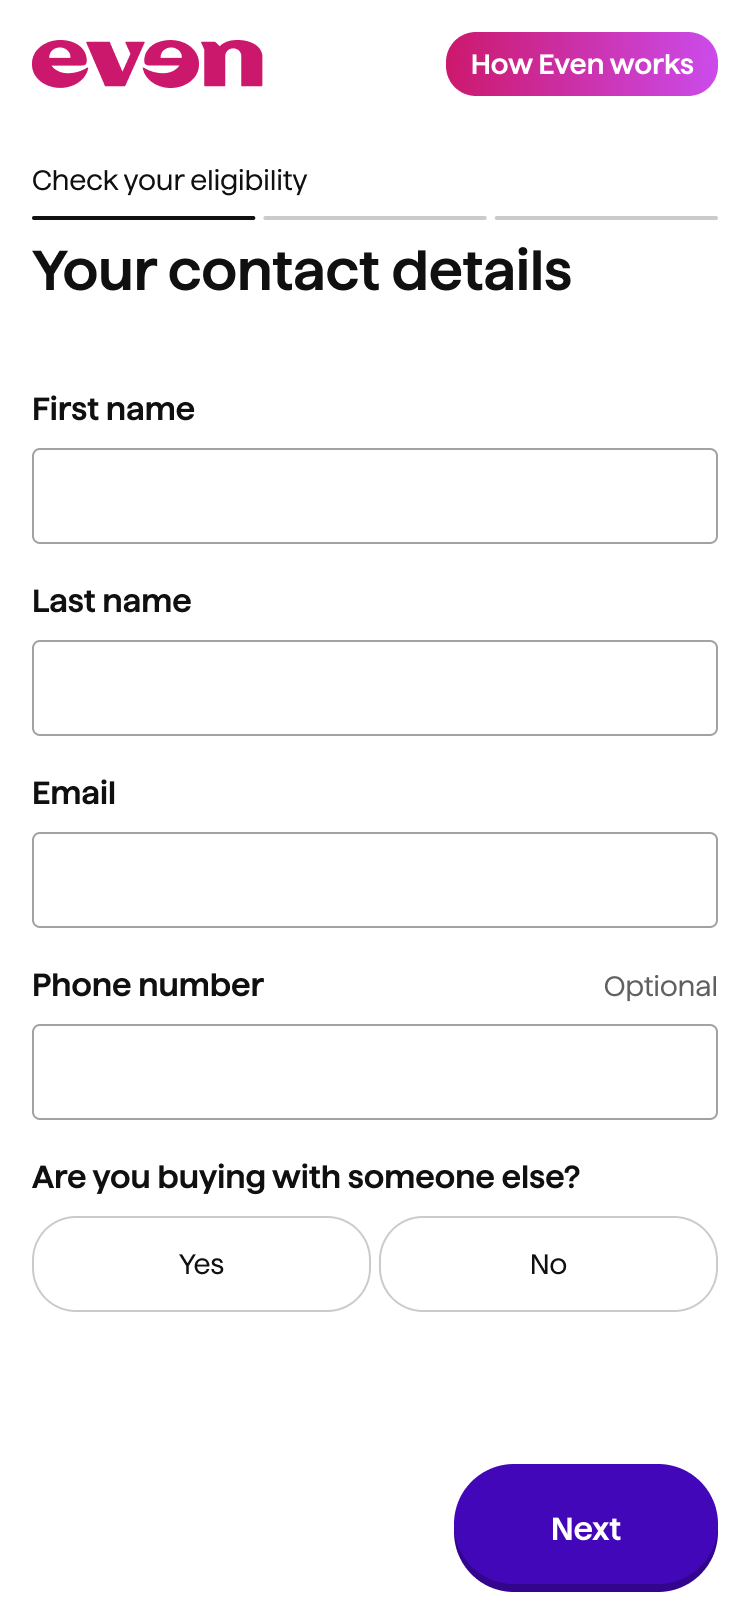Click the buying with someone else question
Image resolution: width=750 pixels, height=1624 pixels.
(x=306, y=1177)
